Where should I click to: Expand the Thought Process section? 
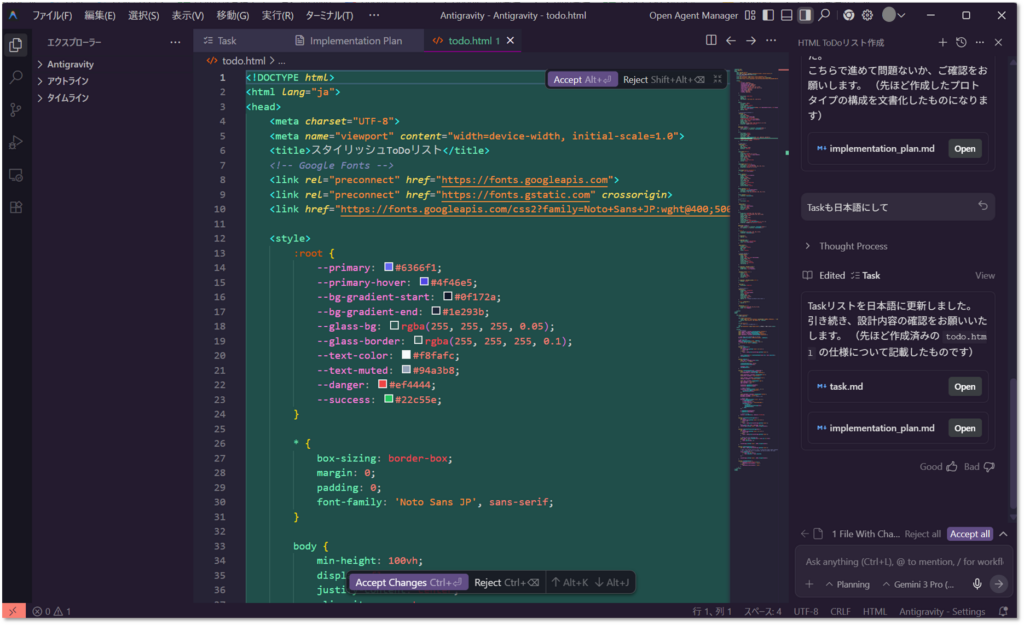(x=852, y=246)
